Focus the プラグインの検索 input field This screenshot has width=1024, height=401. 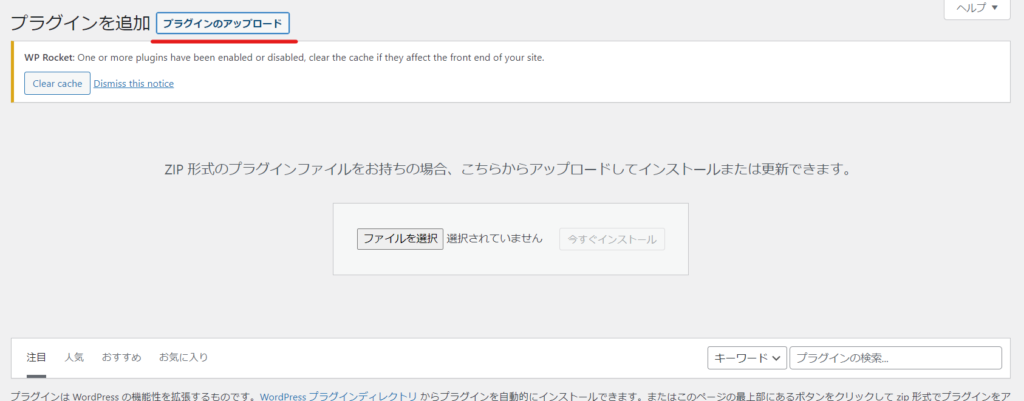tap(895, 358)
